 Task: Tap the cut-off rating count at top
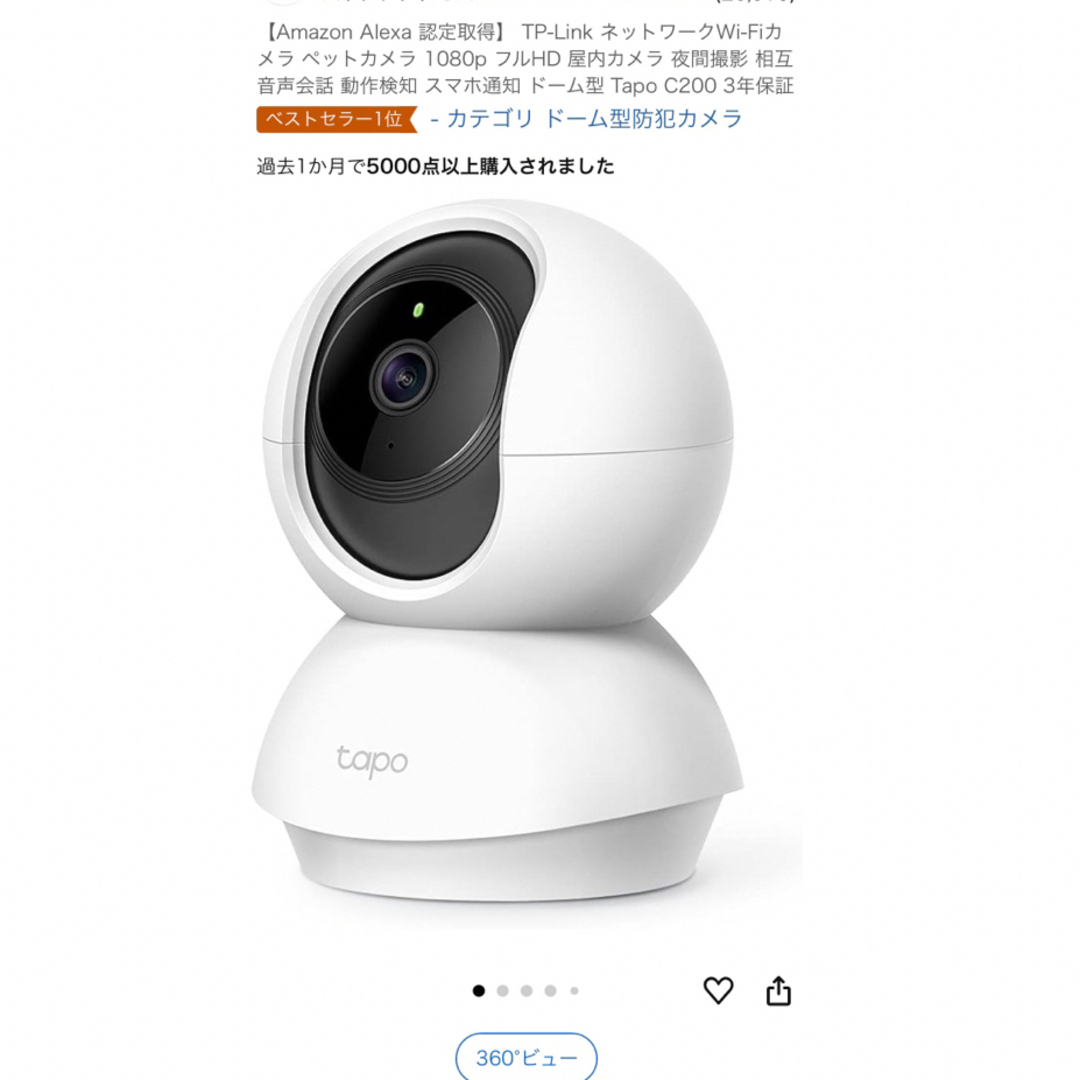(755, 2)
